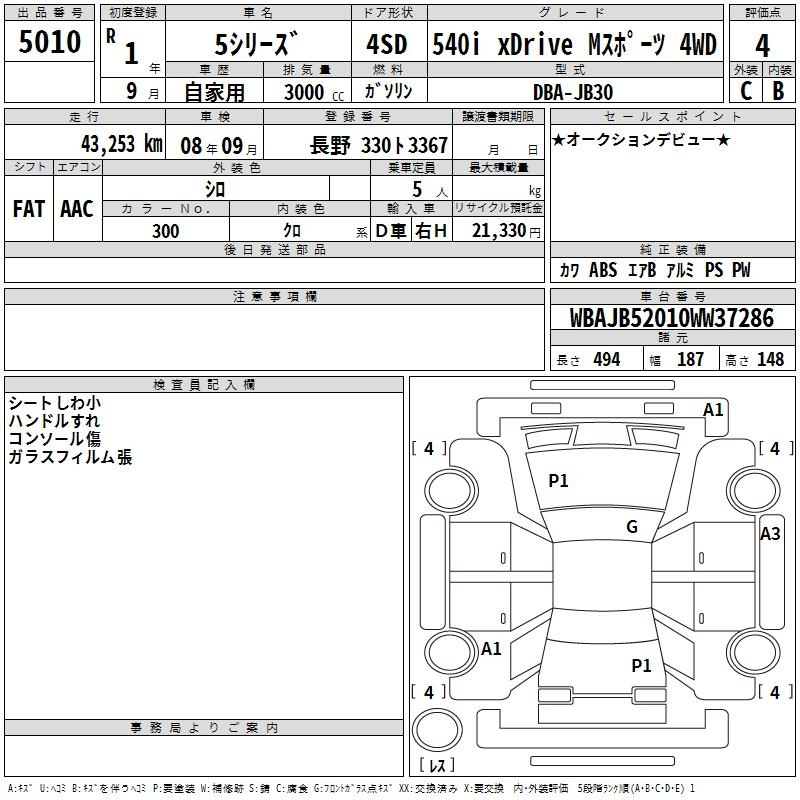The image size is (800, 800).
Task: Click the A1 mark beside the rear wheel
Action: (491, 649)
